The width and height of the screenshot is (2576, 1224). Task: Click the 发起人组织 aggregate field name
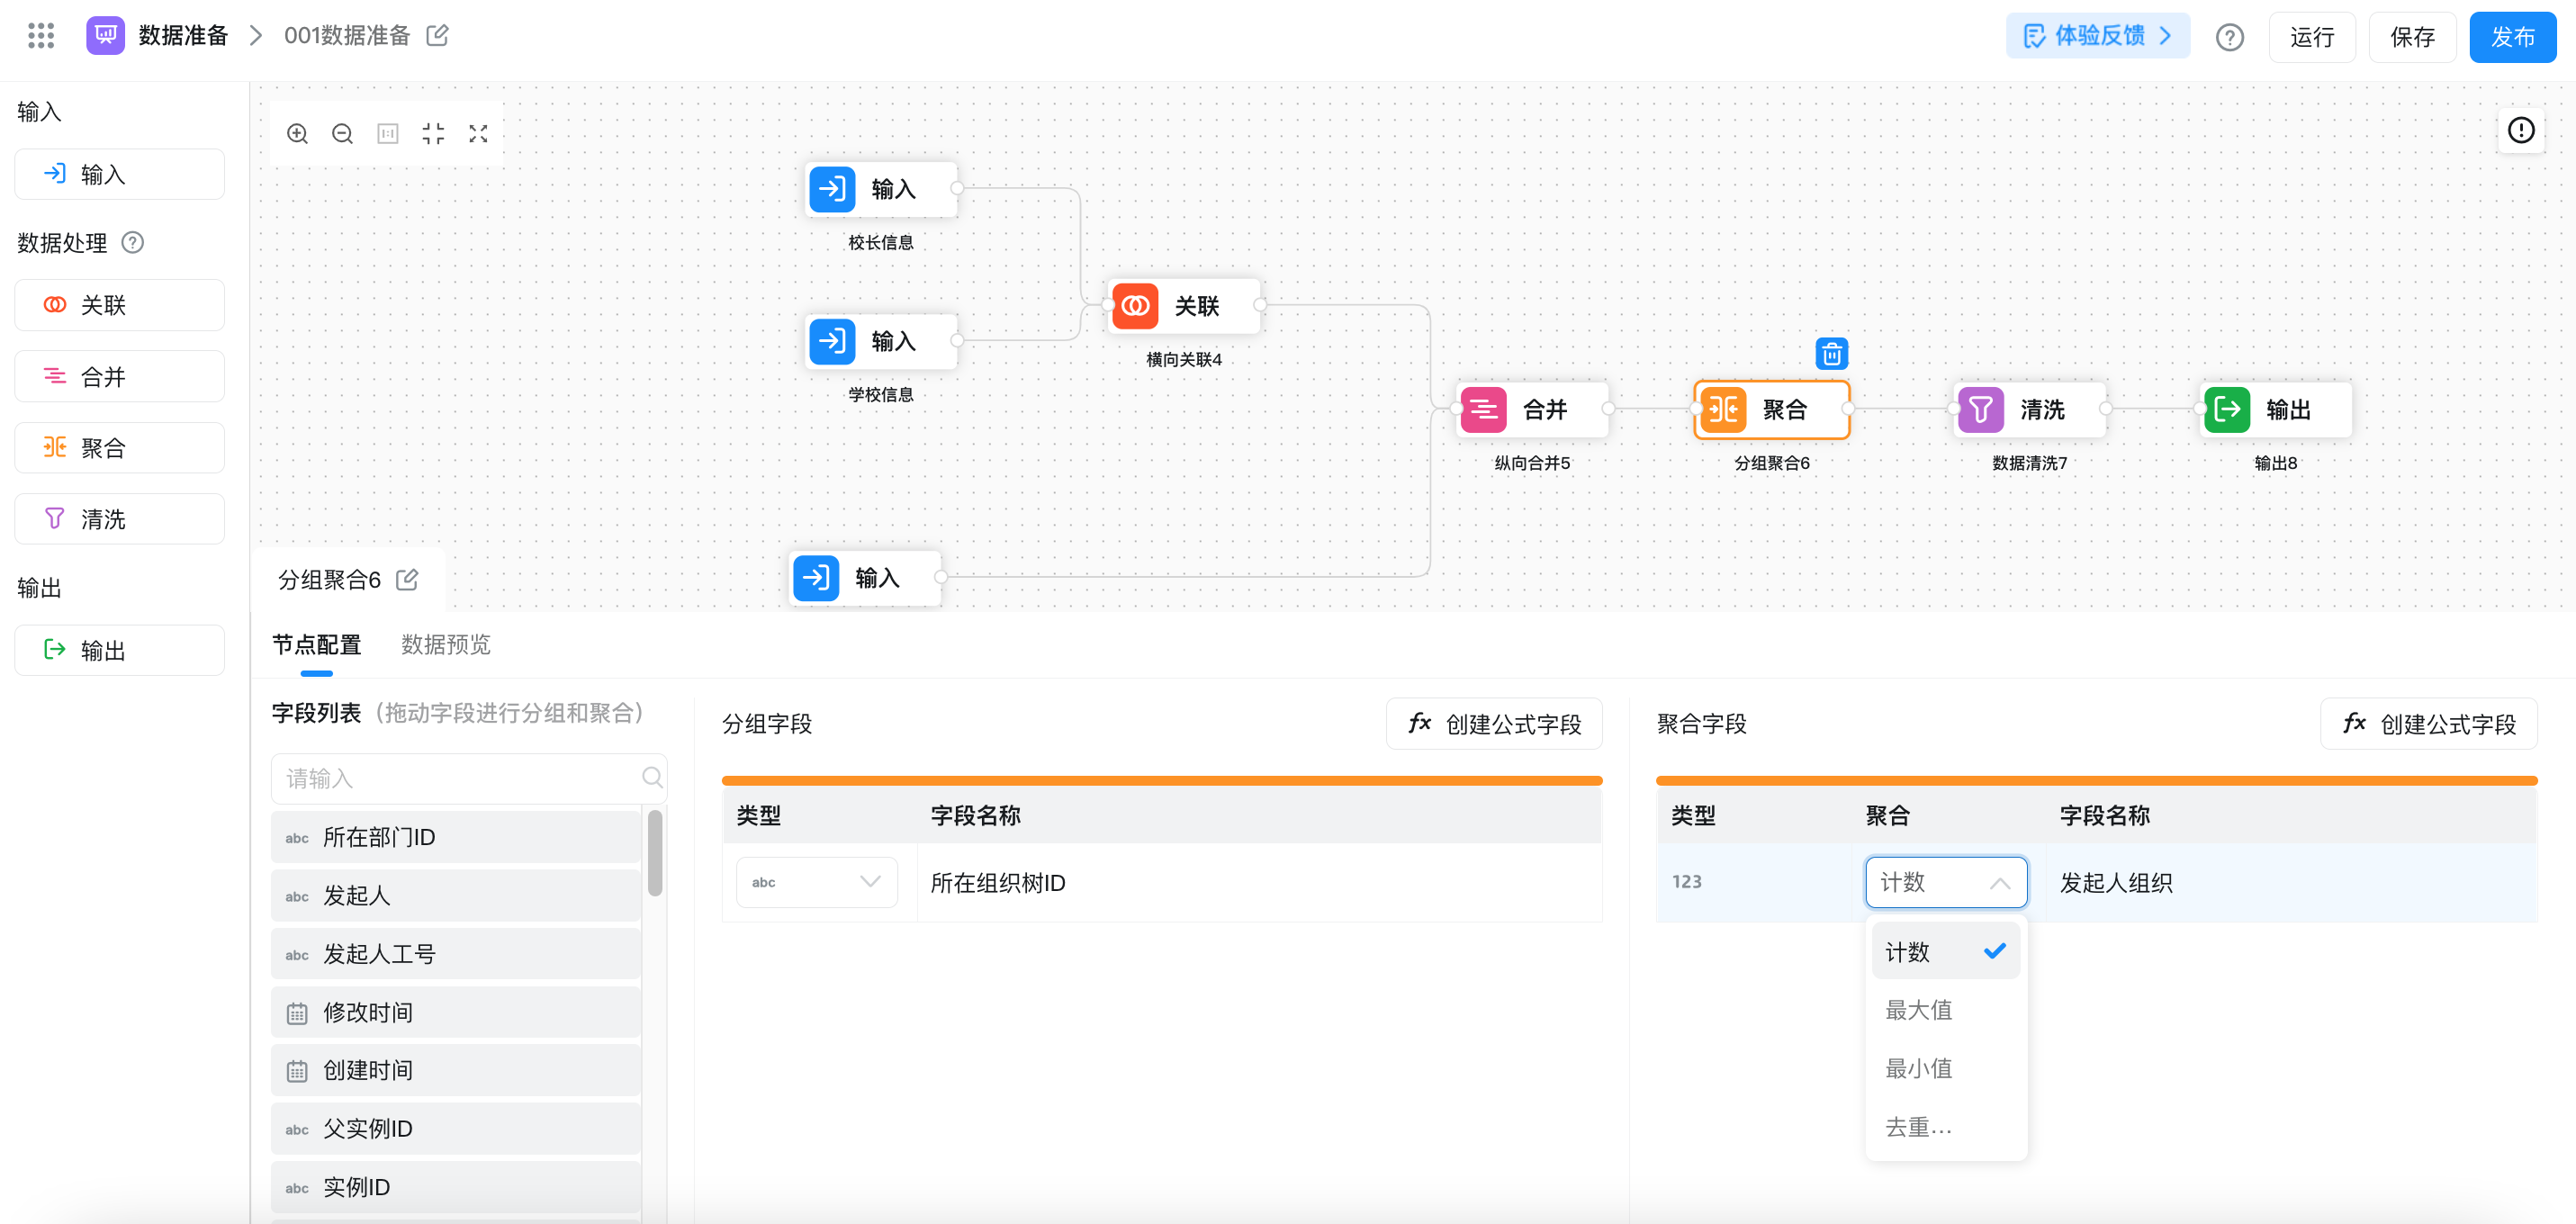(2116, 883)
